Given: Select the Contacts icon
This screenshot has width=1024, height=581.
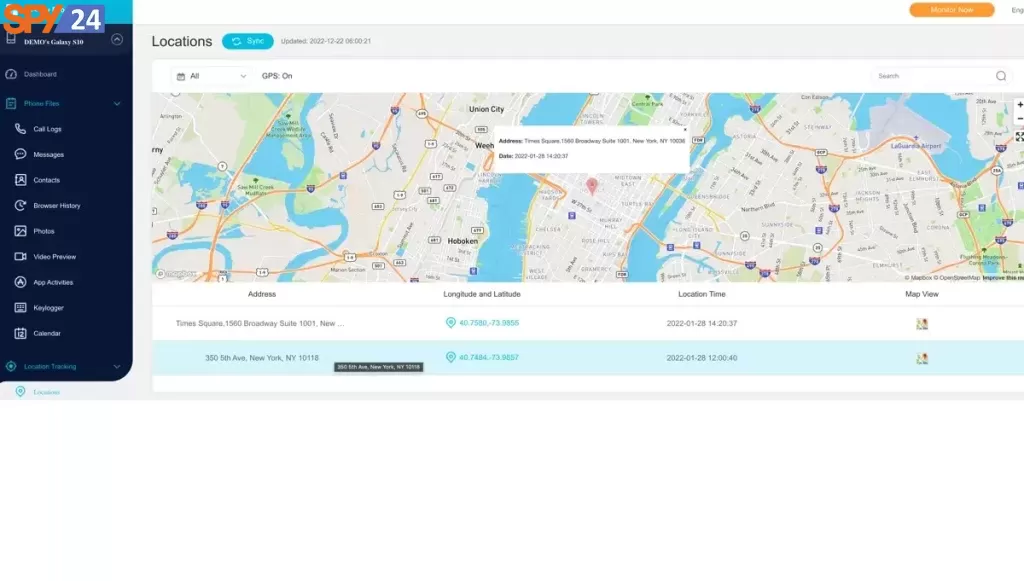Looking at the screenshot, I should [20, 180].
